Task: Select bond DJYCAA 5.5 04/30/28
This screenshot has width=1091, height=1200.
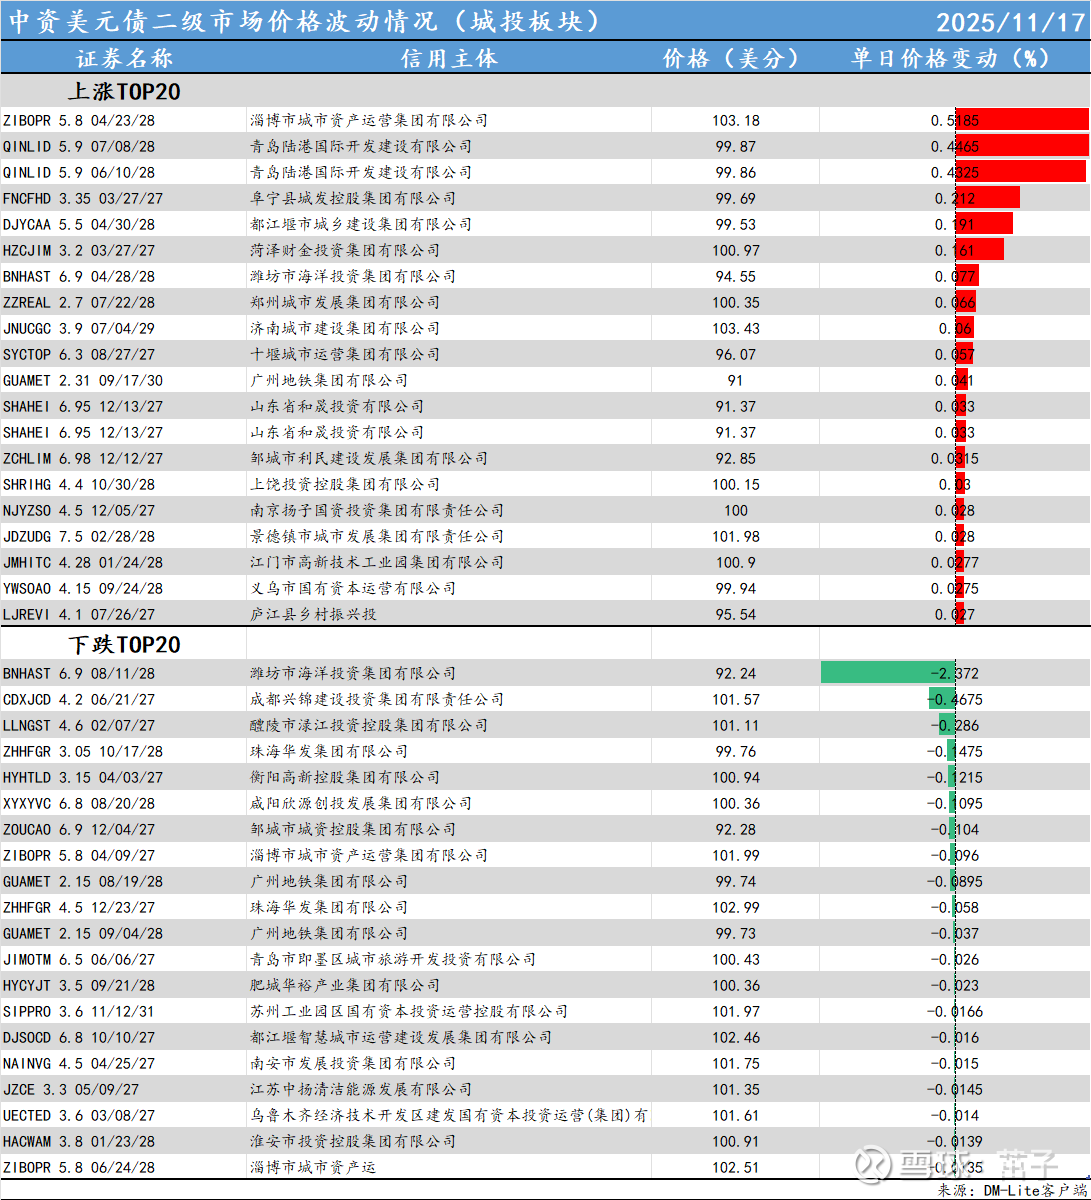Action: click(x=79, y=224)
